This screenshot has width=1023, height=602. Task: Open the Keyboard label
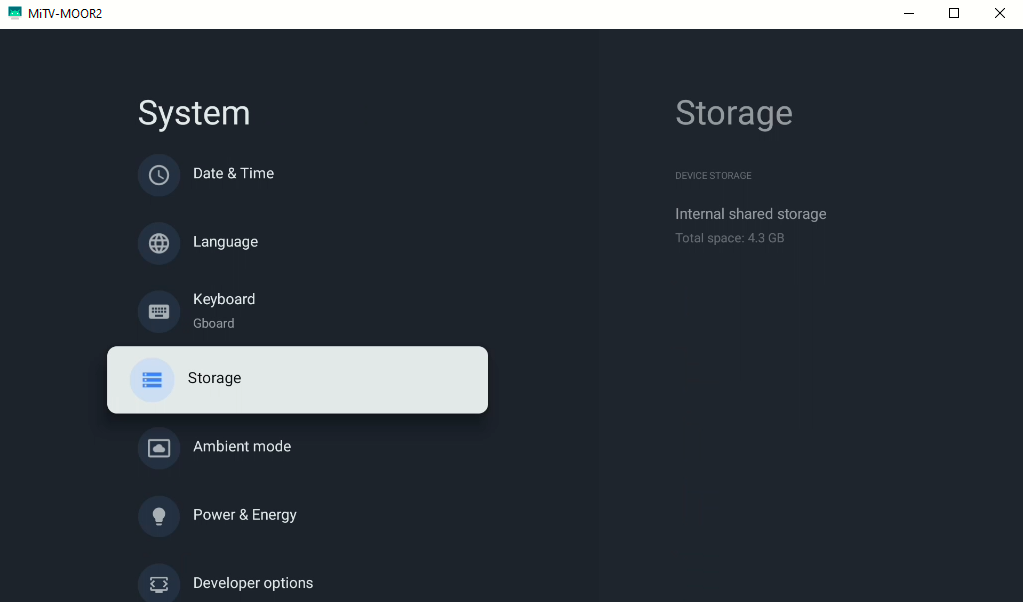point(224,299)
